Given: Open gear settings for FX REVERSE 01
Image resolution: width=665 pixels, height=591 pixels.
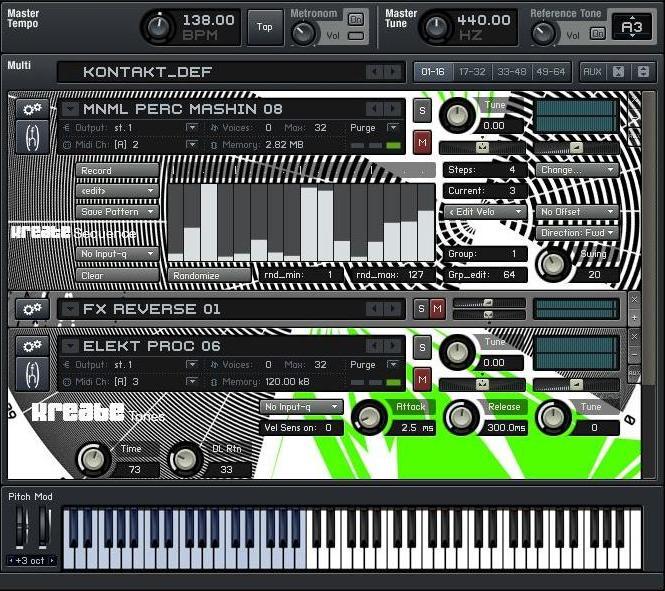Looking at the screenshot, I should (32, 309).
